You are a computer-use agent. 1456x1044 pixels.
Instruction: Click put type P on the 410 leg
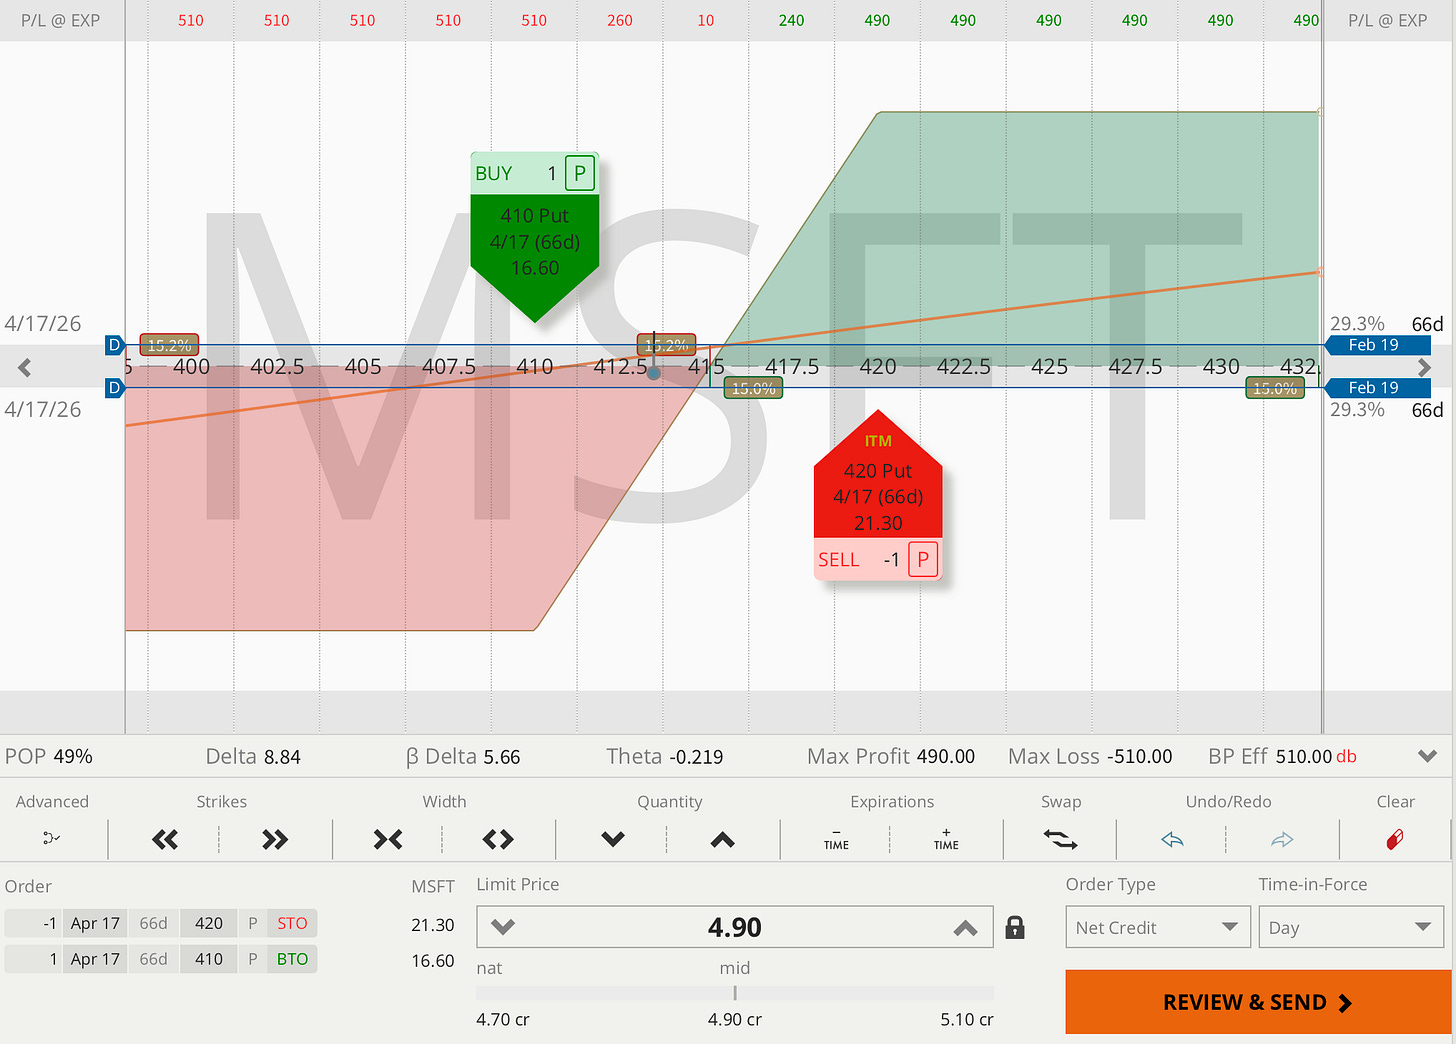[253, 959]
